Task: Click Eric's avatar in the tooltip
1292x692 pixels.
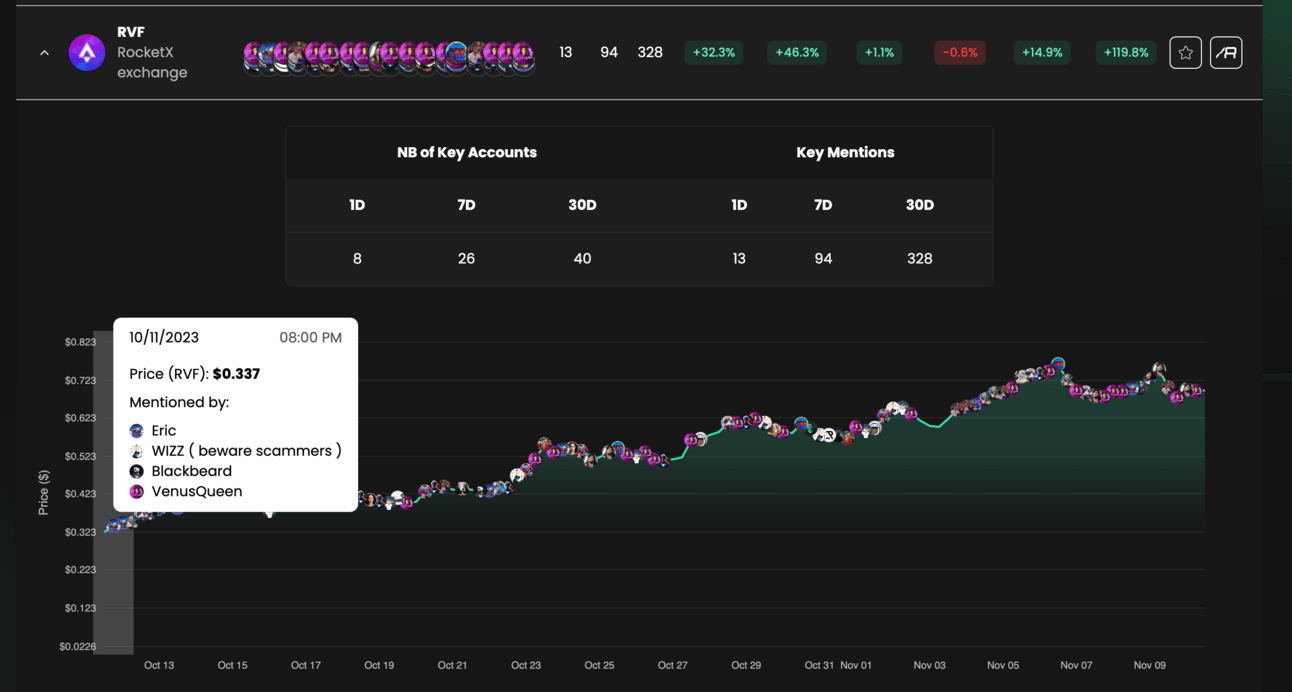Action: click(x=137, y=431)
